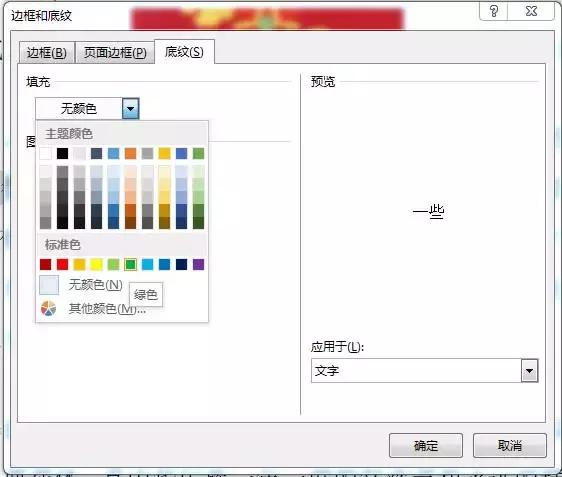Close the 边框和底纹 dialog
This screenshot has width=562, height=477.
click(531, 11)
